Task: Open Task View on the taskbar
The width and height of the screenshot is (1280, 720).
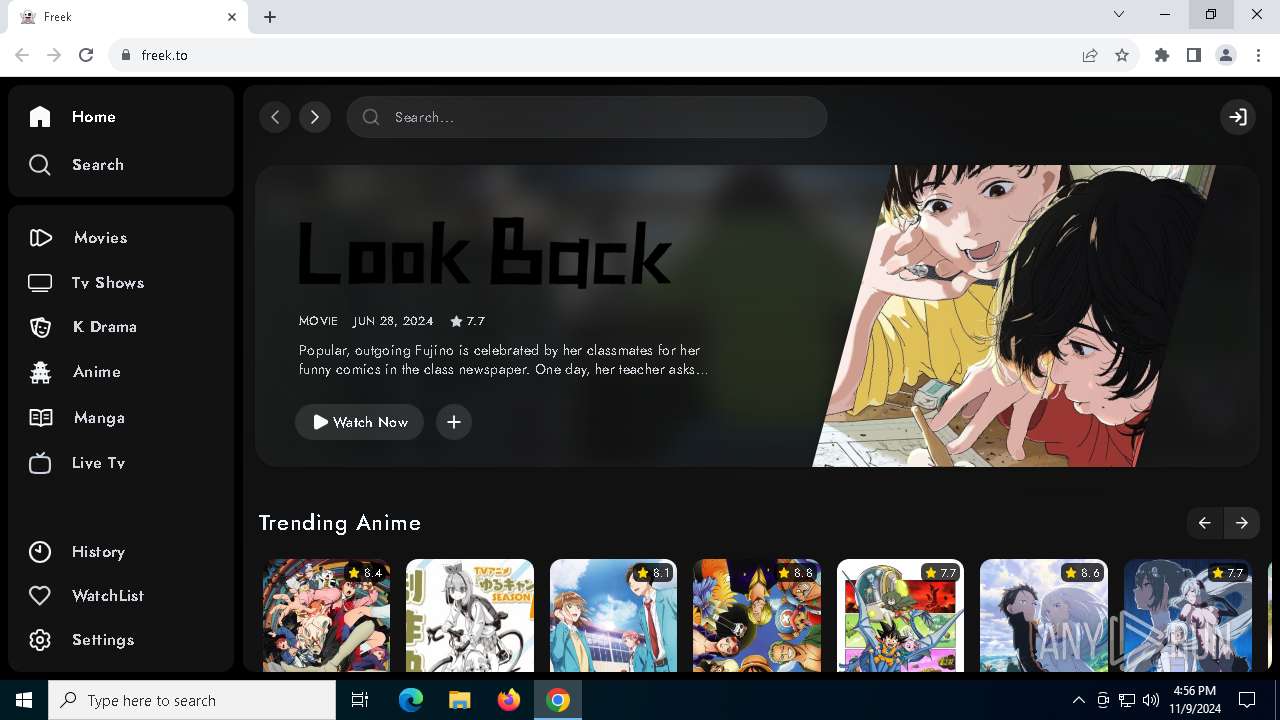Action: coord(360,700)
